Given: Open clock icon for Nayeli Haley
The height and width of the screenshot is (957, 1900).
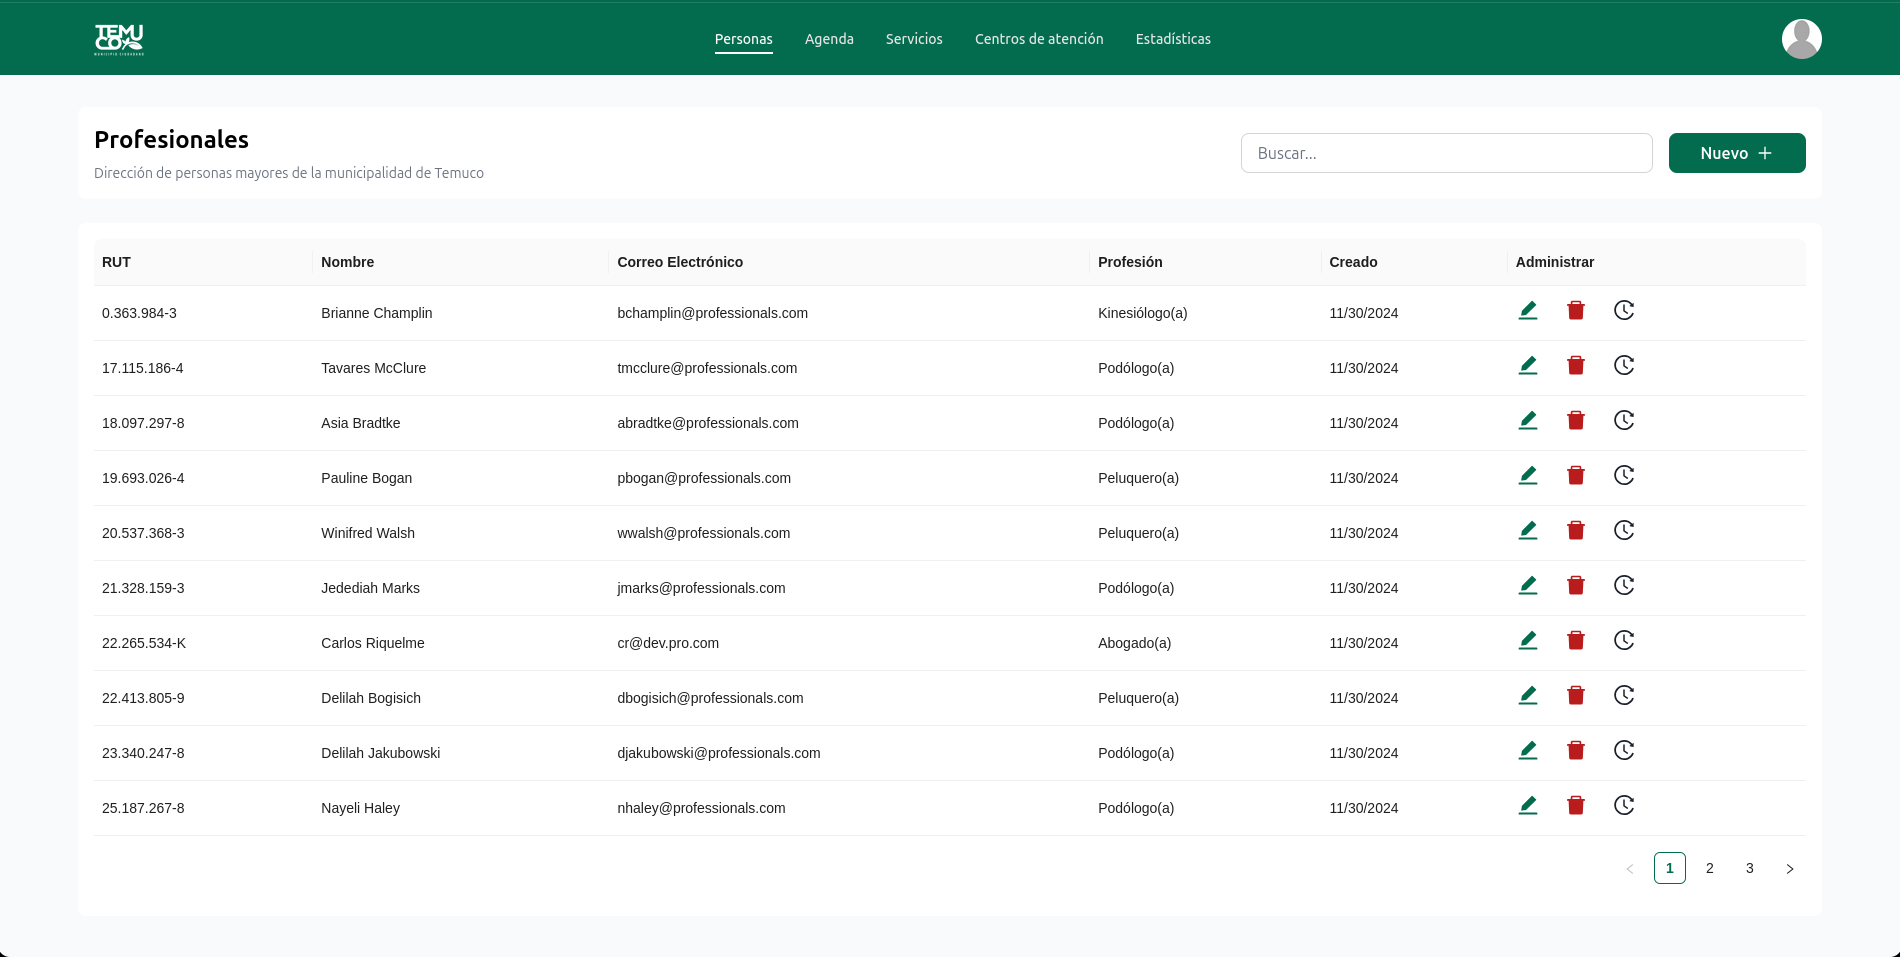Looking at the screenshot, I should tap(1624, 806).
